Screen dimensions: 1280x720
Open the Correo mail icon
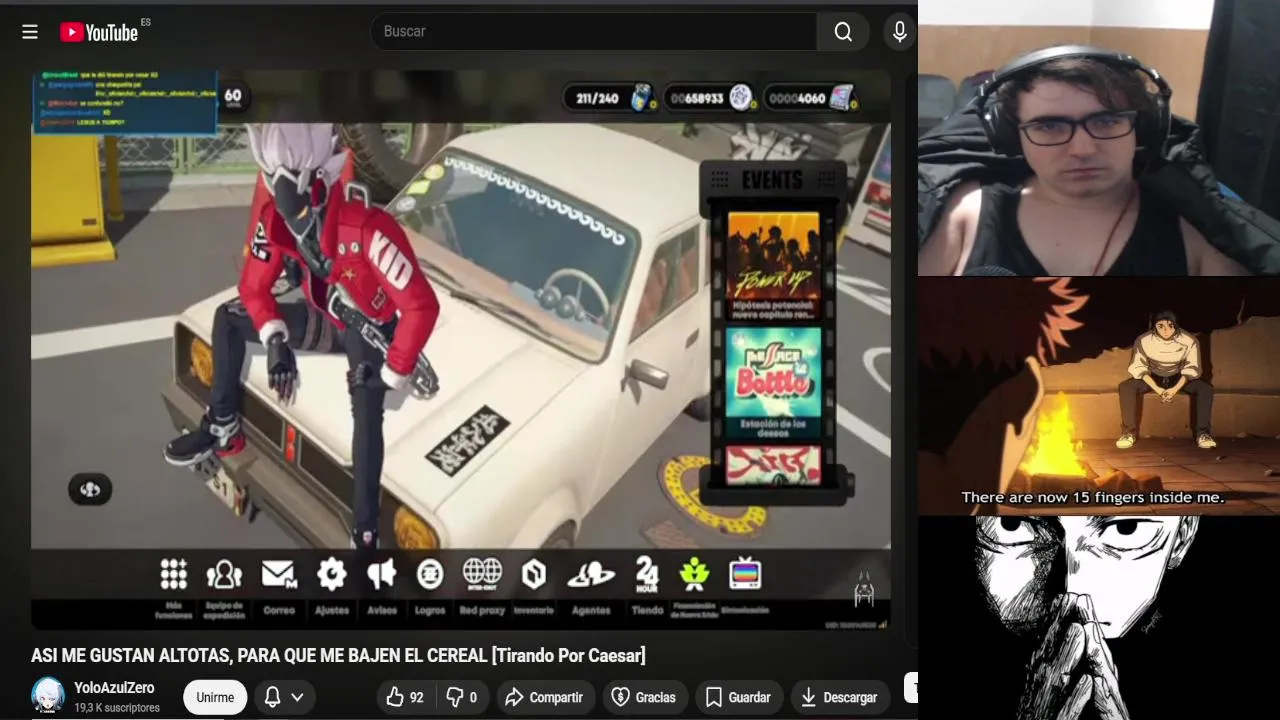point(279,574)
